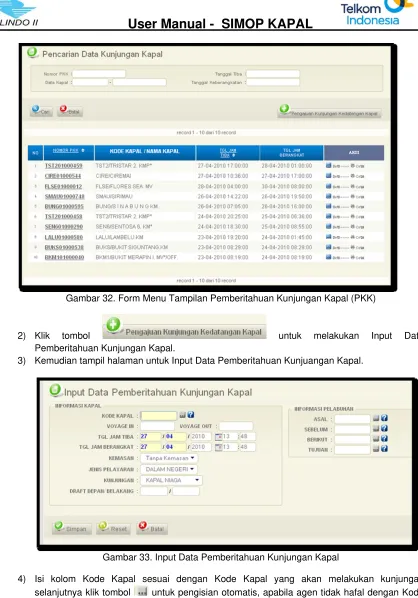This screenshot has width=418, height=598.
Task: Click the day field of Tgl Jam Tiba
Action: coord(151,436)
